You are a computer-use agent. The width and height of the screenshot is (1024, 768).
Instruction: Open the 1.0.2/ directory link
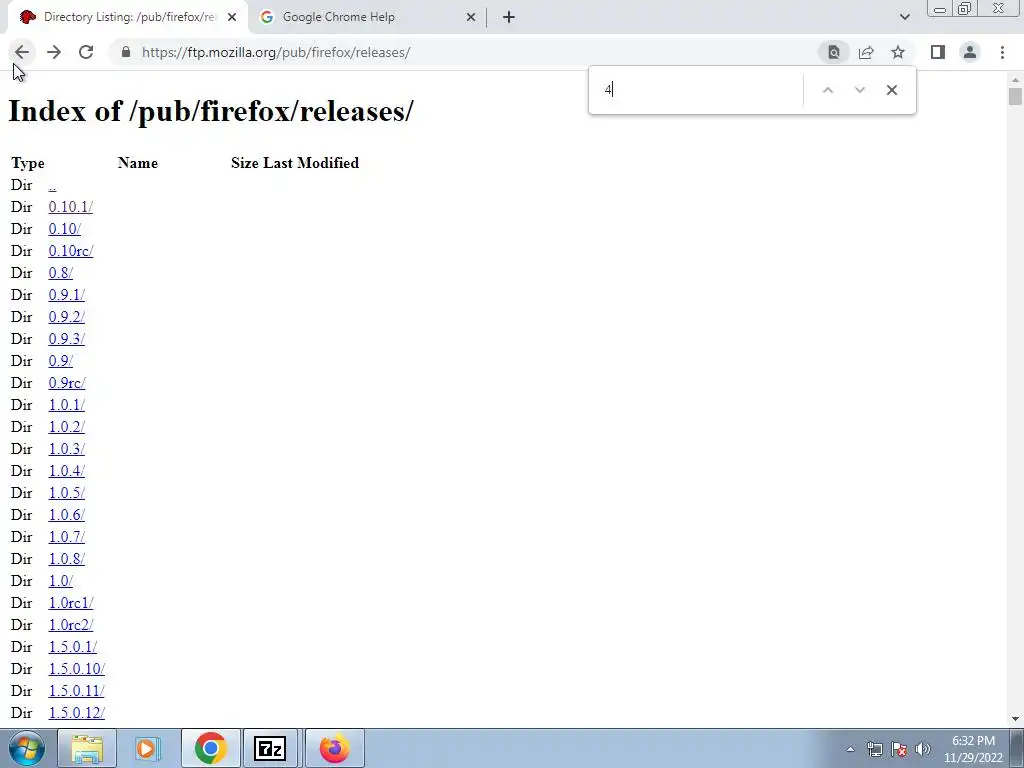67,427
